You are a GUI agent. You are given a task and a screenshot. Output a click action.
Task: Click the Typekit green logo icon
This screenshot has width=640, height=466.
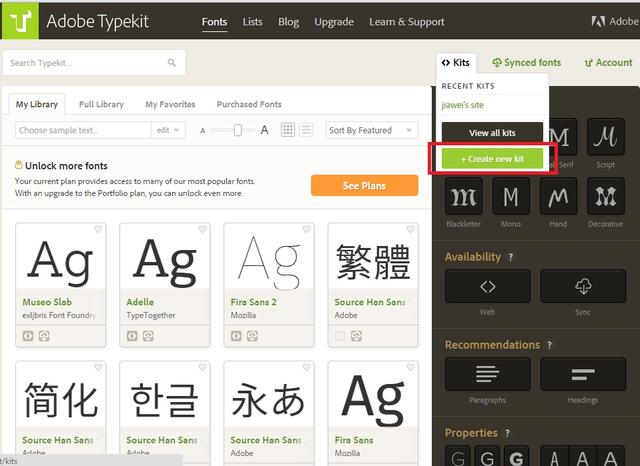[x=20, y=20]
